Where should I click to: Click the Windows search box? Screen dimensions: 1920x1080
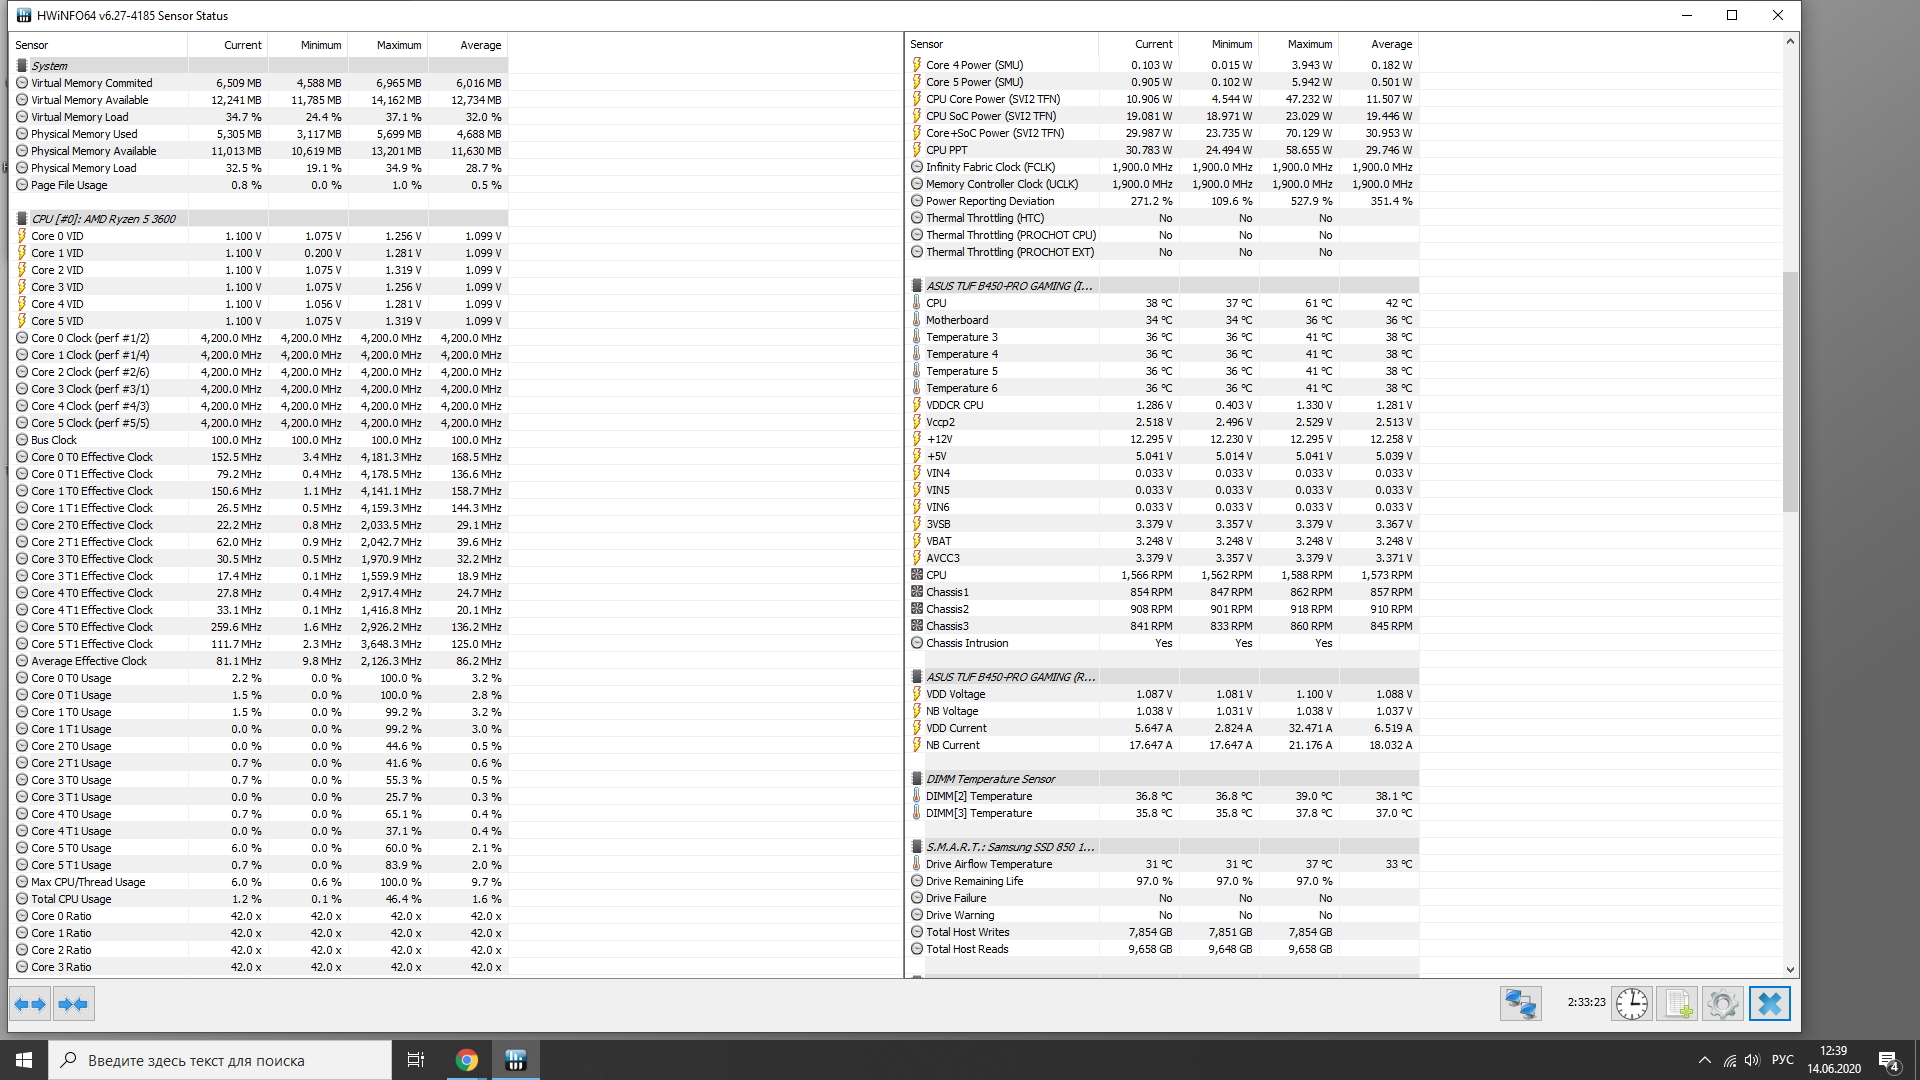pyautogui.click(x=220, y=1060)
